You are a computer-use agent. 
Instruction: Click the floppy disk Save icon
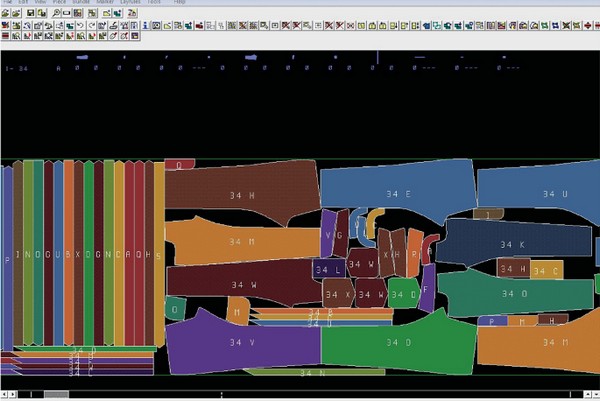coord(30,13)
